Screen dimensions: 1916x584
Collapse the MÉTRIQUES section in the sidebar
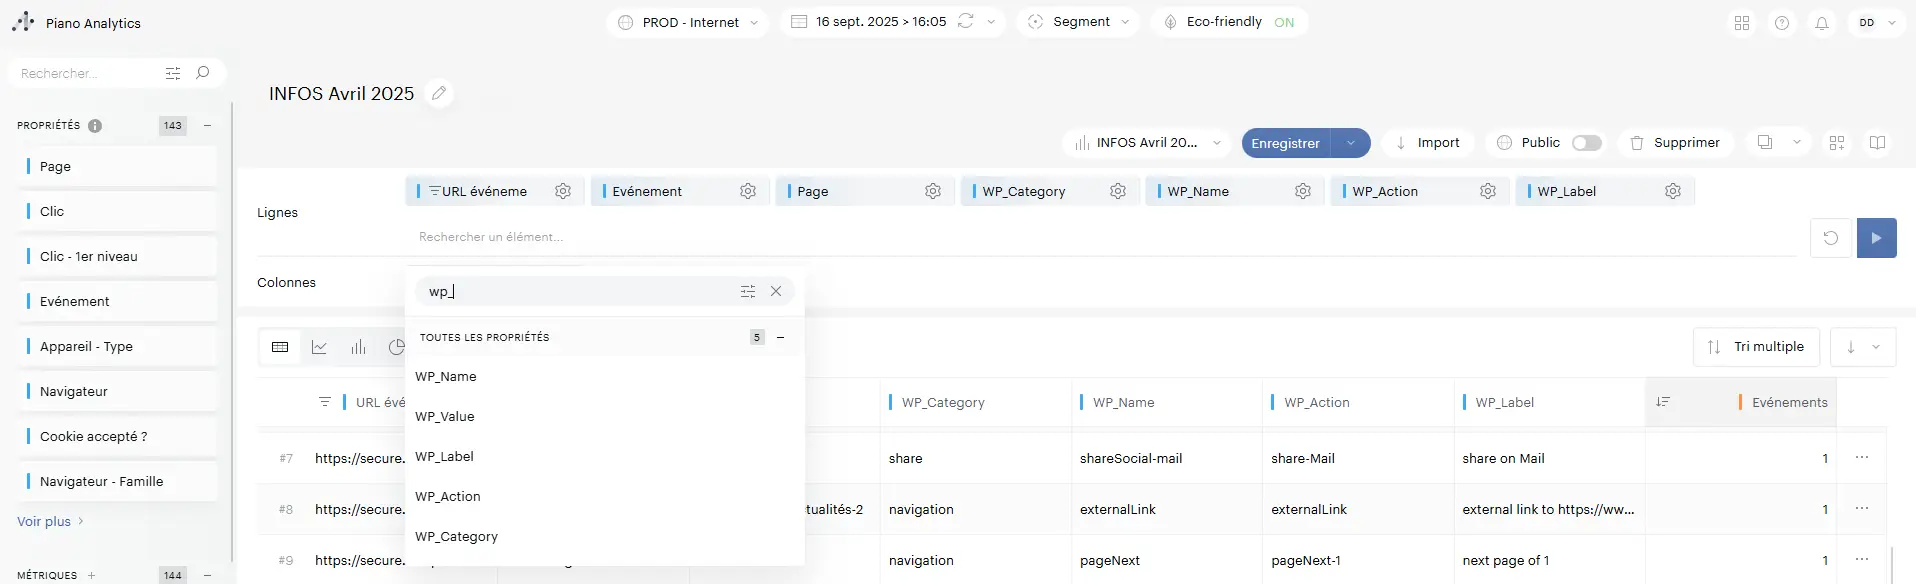pos(207,575)
